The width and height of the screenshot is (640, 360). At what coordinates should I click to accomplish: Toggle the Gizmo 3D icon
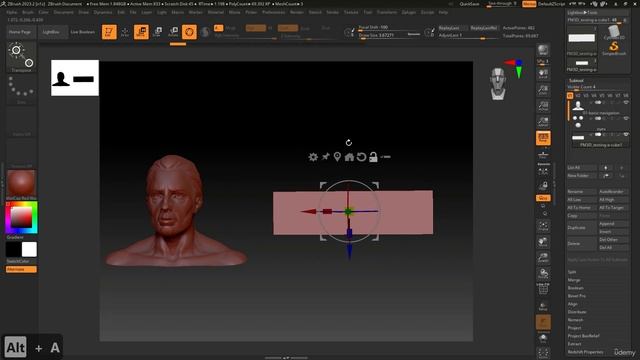click(189, 32)
